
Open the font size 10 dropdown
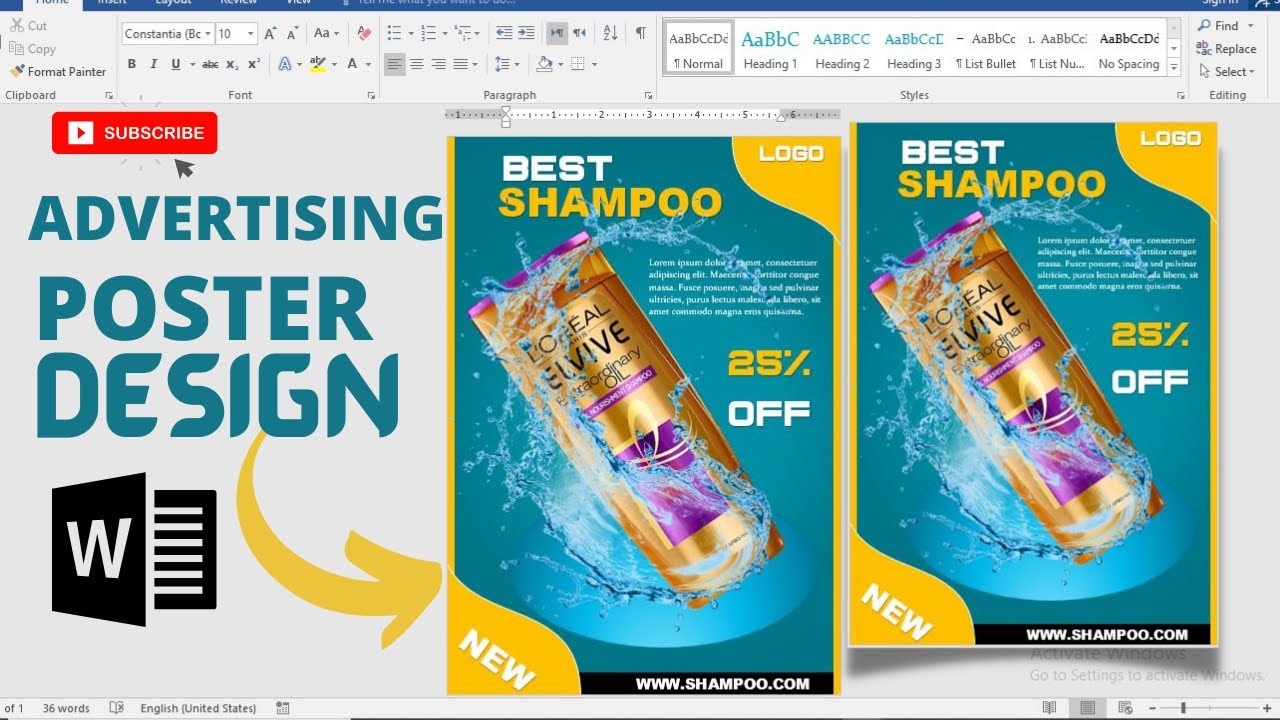click(x=250, y=34)
